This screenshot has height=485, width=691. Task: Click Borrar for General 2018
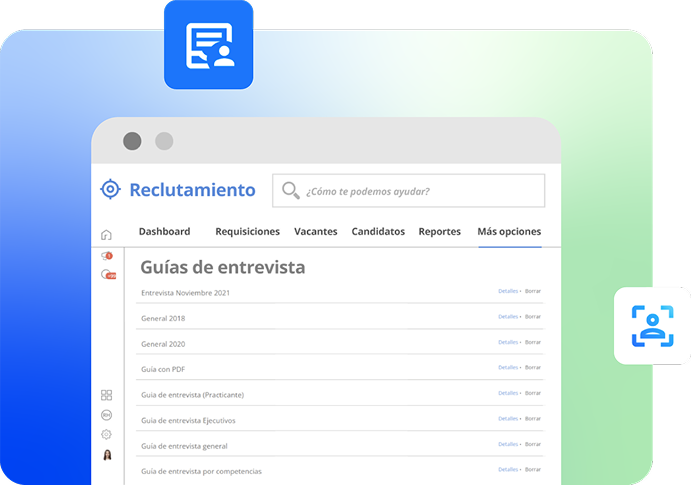533,317
